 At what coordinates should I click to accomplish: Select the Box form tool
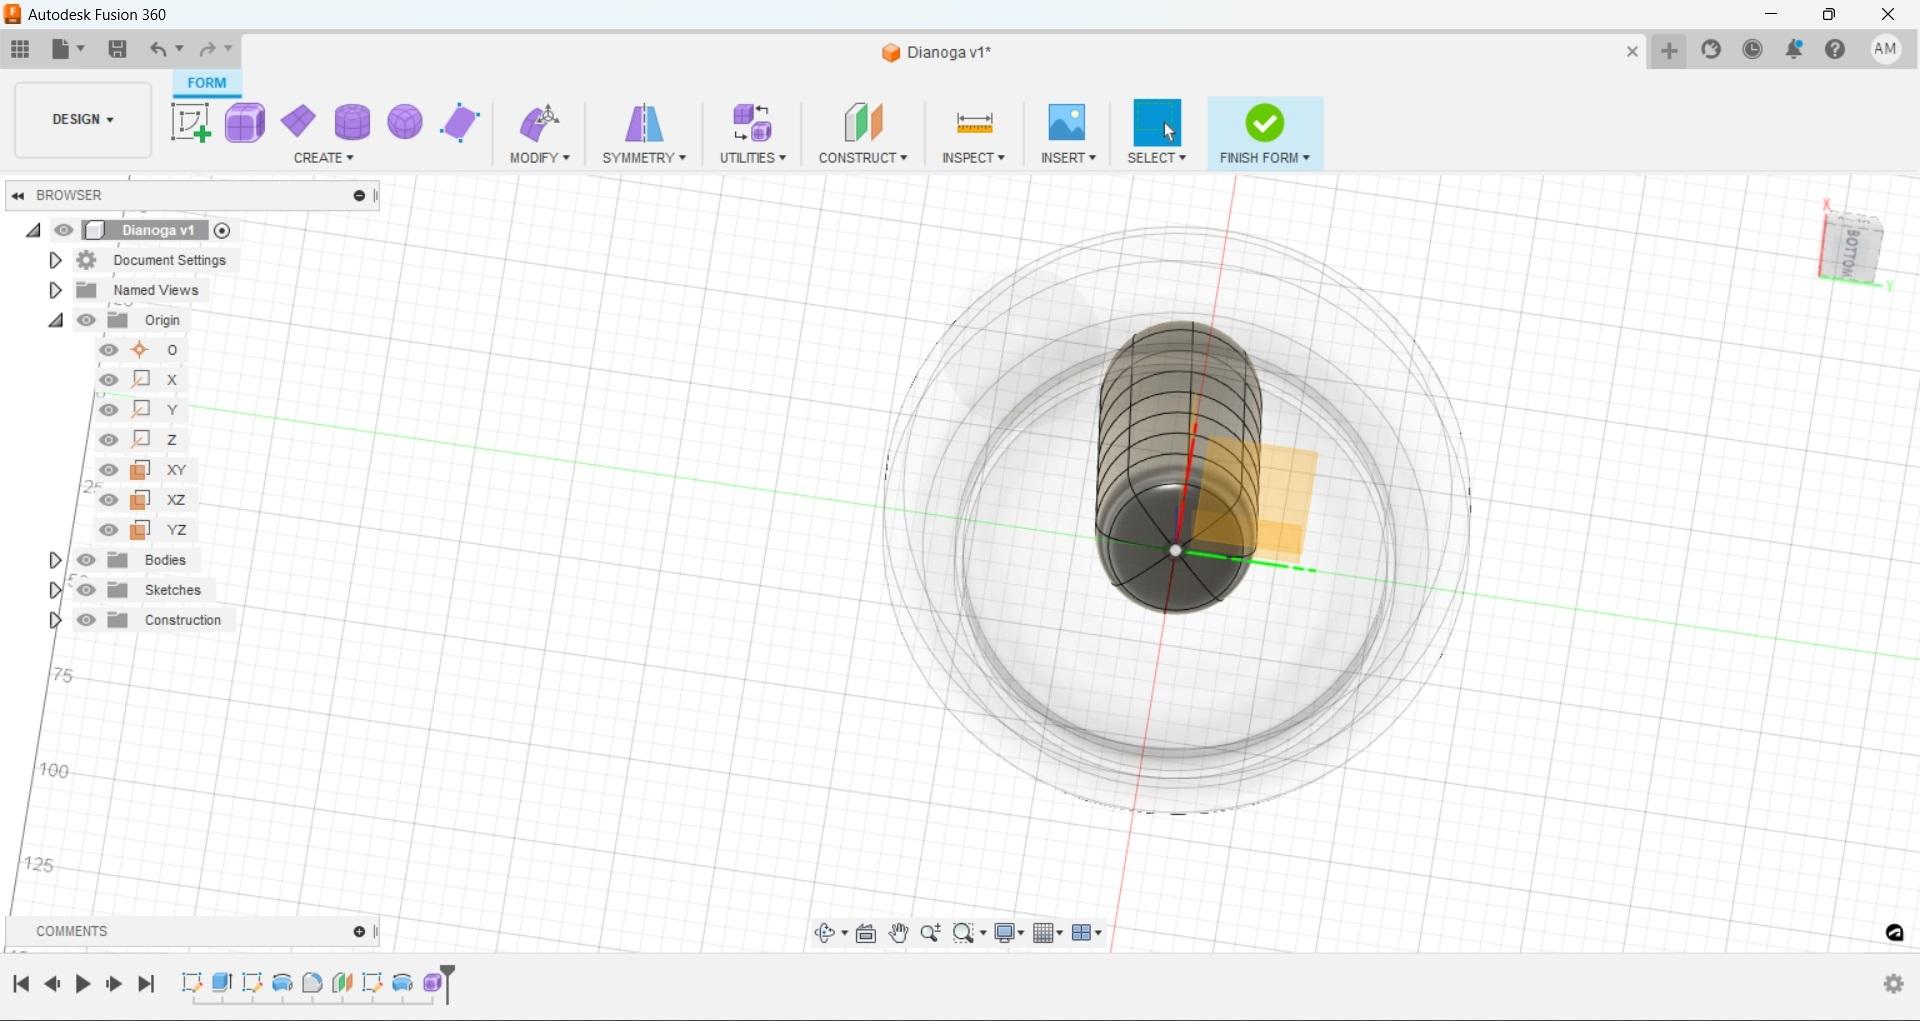245,123
